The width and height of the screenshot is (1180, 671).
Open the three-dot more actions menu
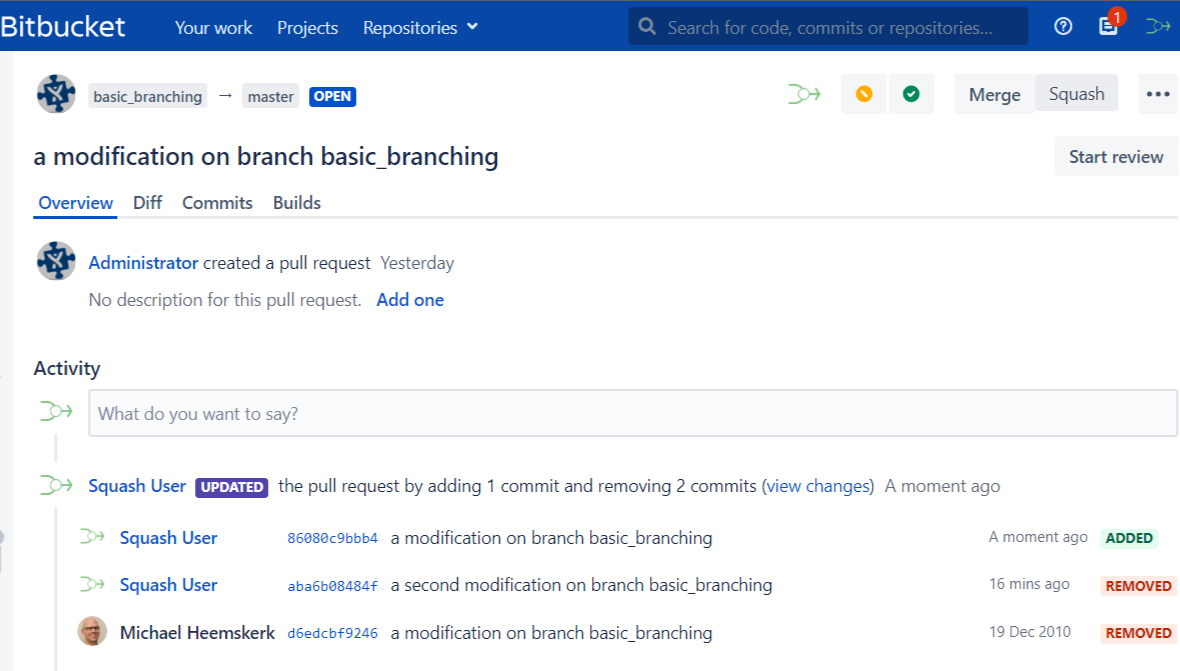pos(1158,94)
